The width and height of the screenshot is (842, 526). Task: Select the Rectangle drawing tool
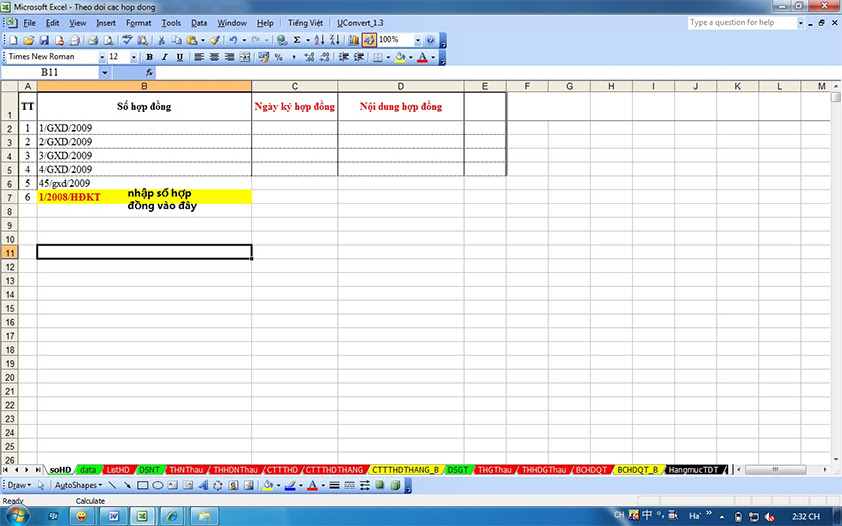point(142,485)
